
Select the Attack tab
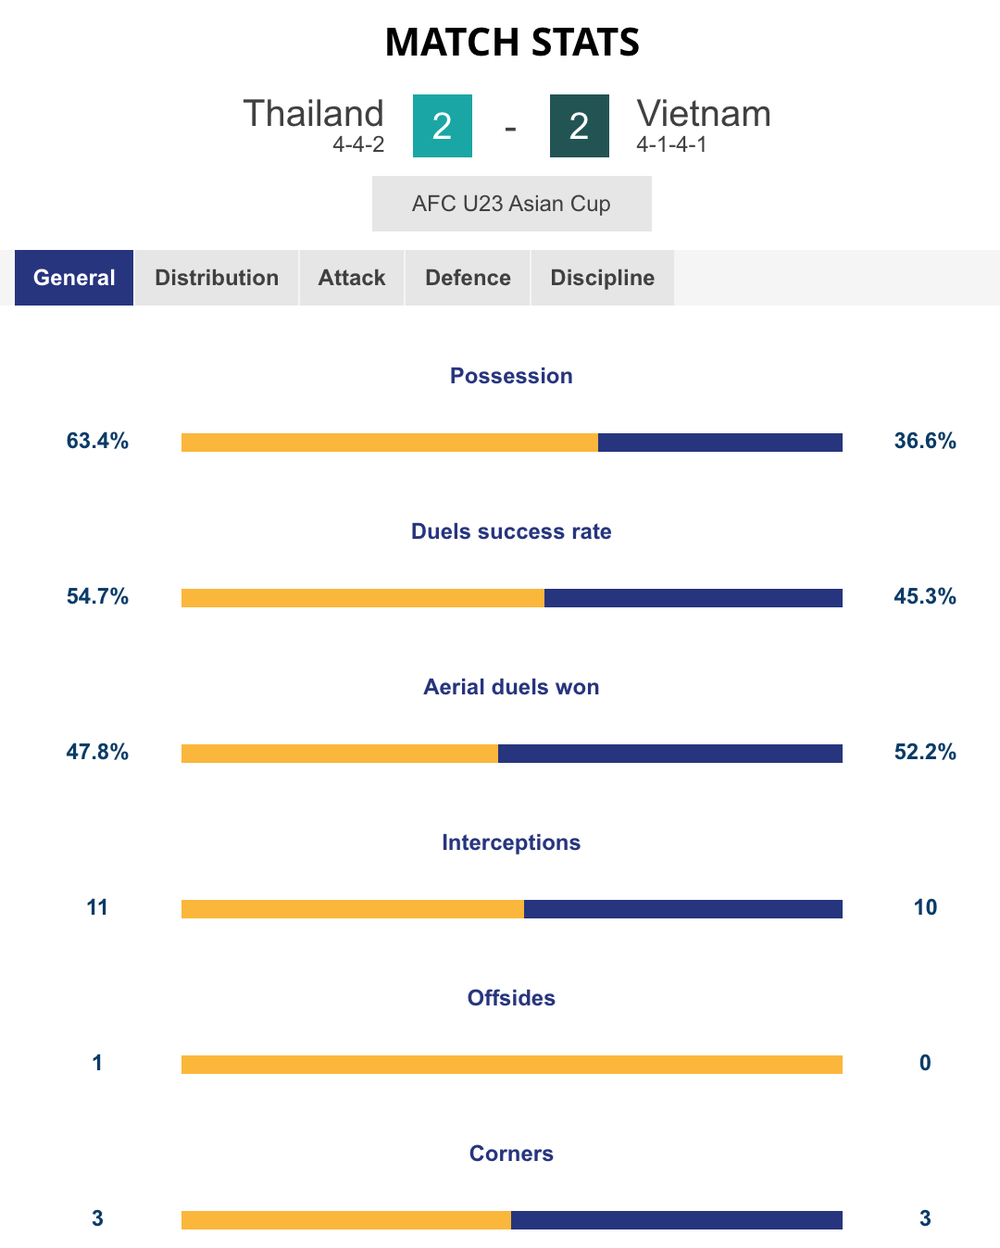point(352,278)
